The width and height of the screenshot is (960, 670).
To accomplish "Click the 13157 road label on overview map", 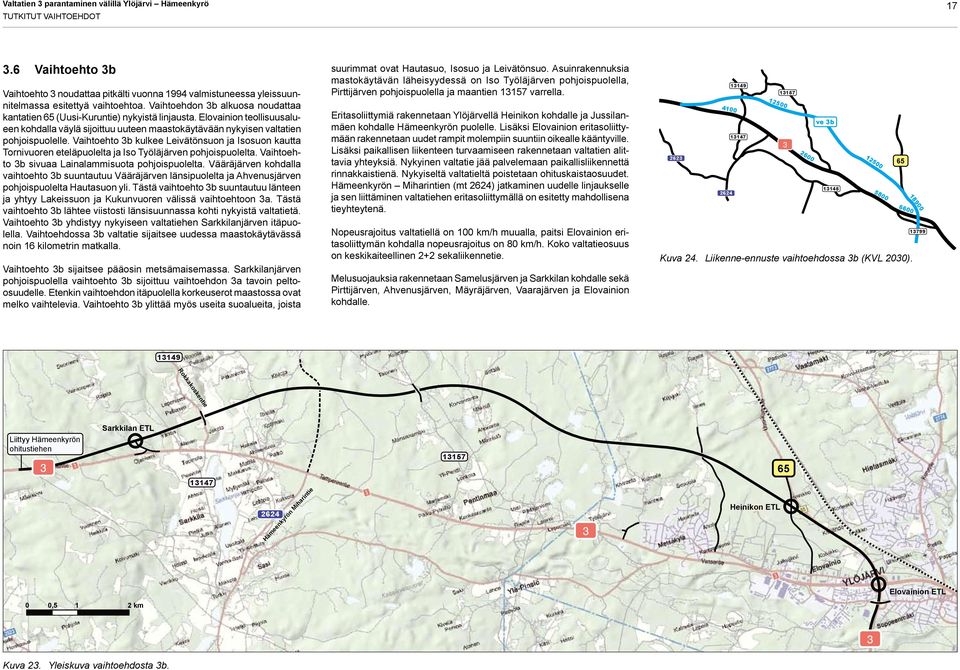I will pos(454,456).
